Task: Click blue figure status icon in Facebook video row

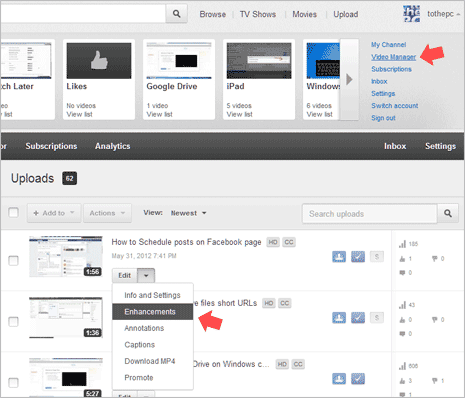Action: click(339, 257)
